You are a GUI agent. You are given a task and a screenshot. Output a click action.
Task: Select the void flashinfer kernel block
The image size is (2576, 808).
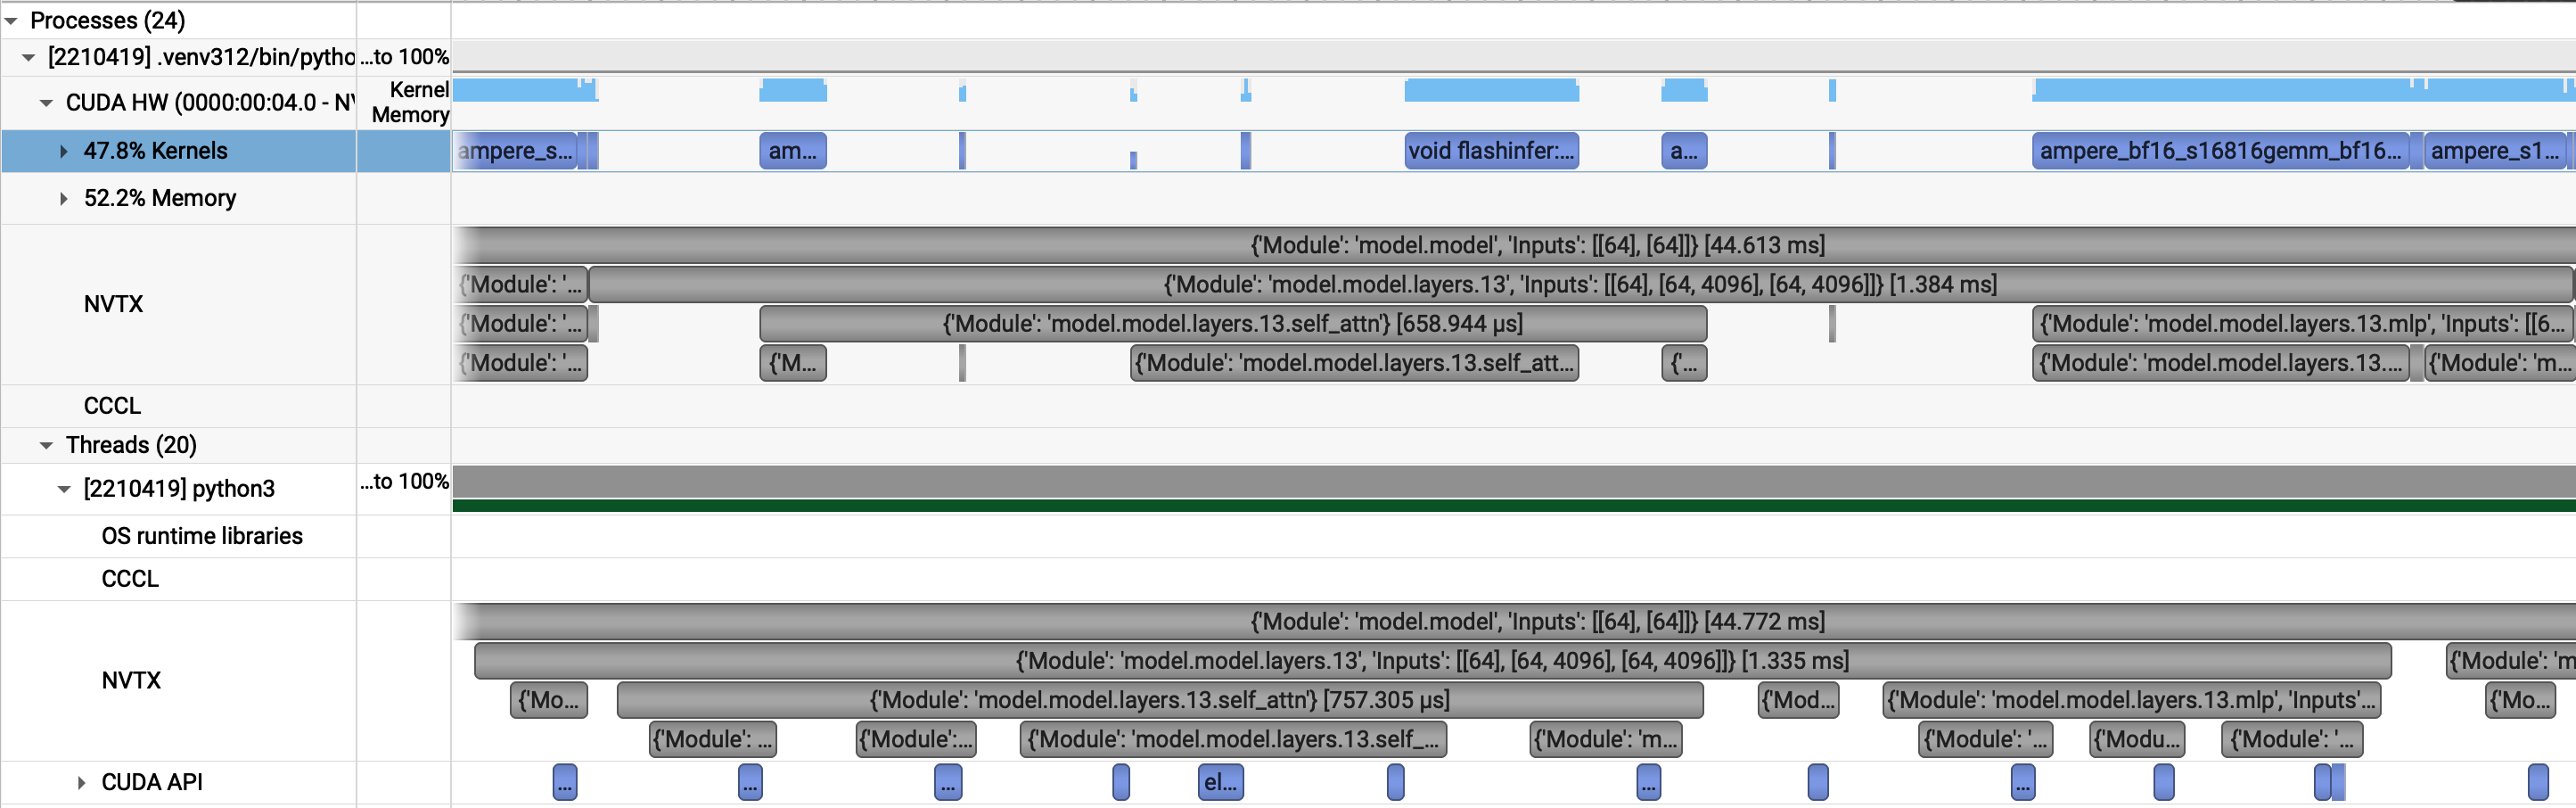click(1491, 152)
